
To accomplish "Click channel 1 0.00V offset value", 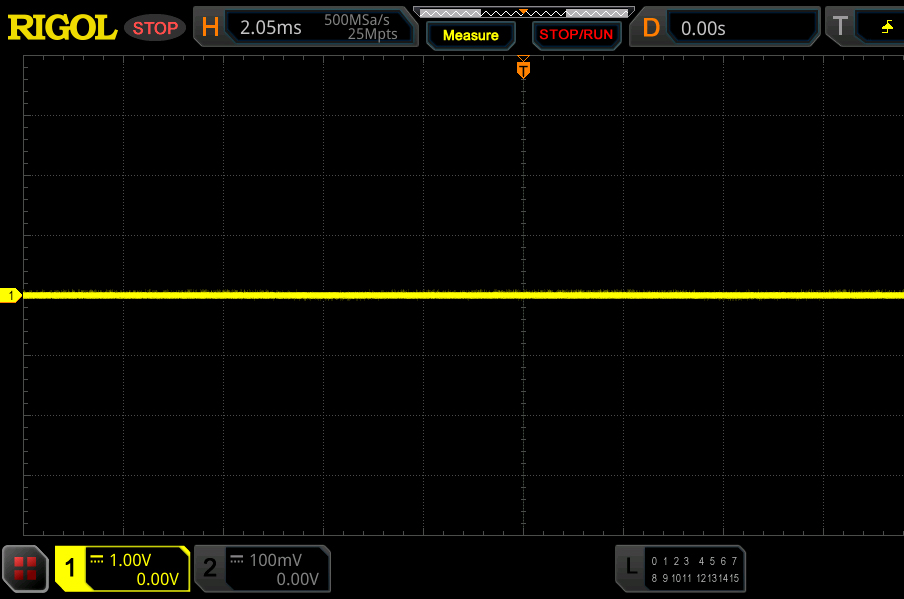I will 157,579.
